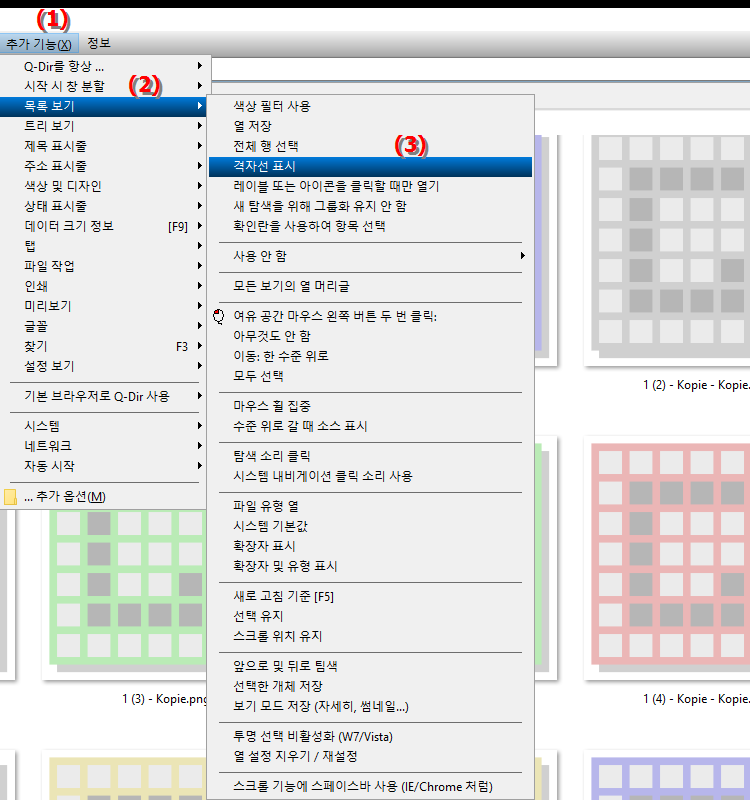Expand the 색상 및 디자인 submenu

tap(105, 186)
